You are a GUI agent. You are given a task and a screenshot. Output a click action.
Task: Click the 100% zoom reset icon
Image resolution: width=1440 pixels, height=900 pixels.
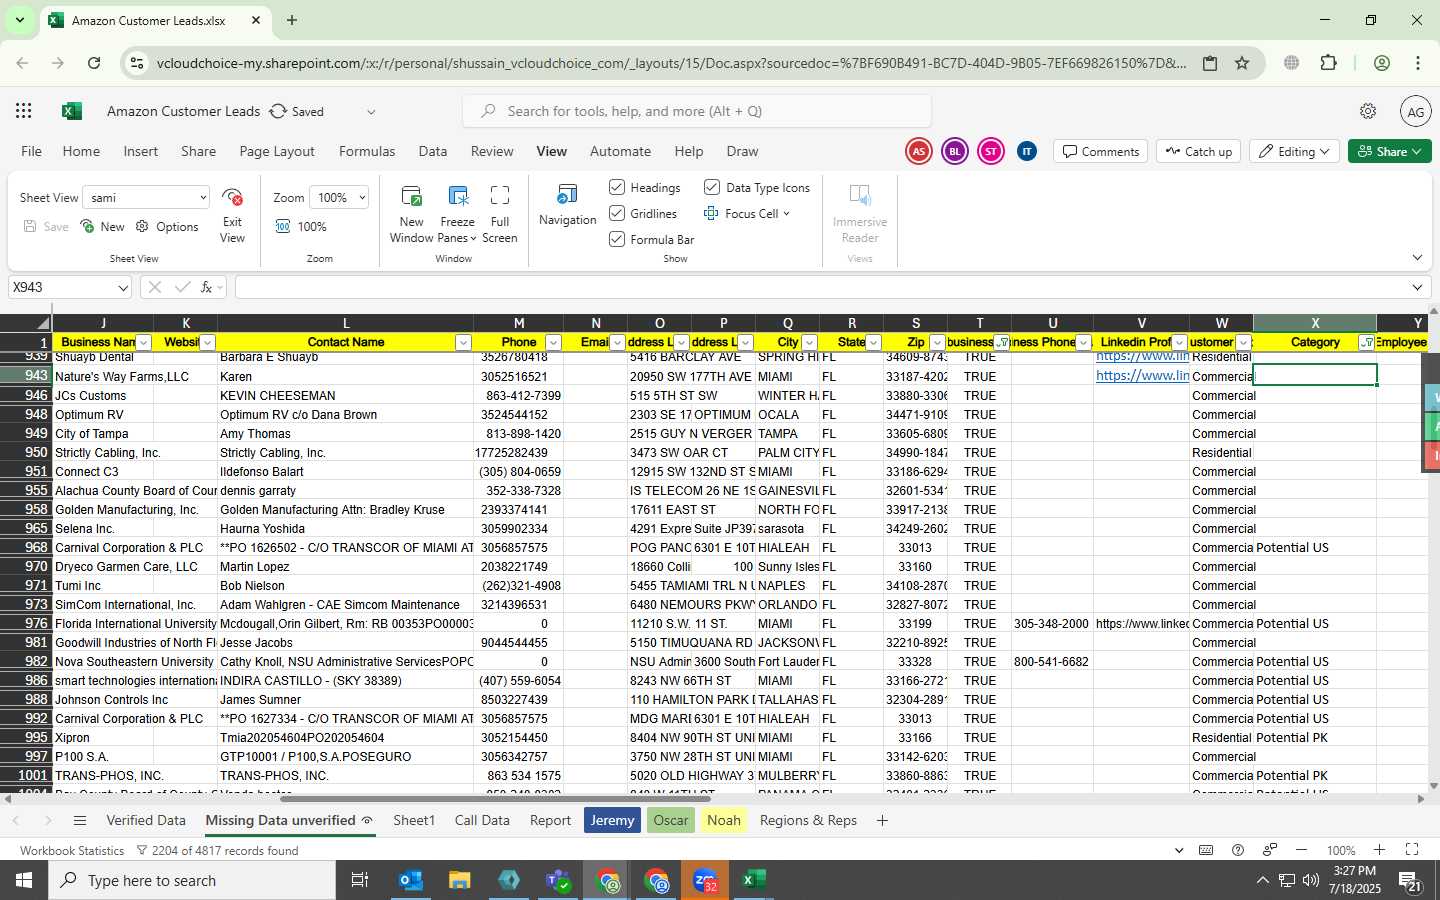click(283, 227)
